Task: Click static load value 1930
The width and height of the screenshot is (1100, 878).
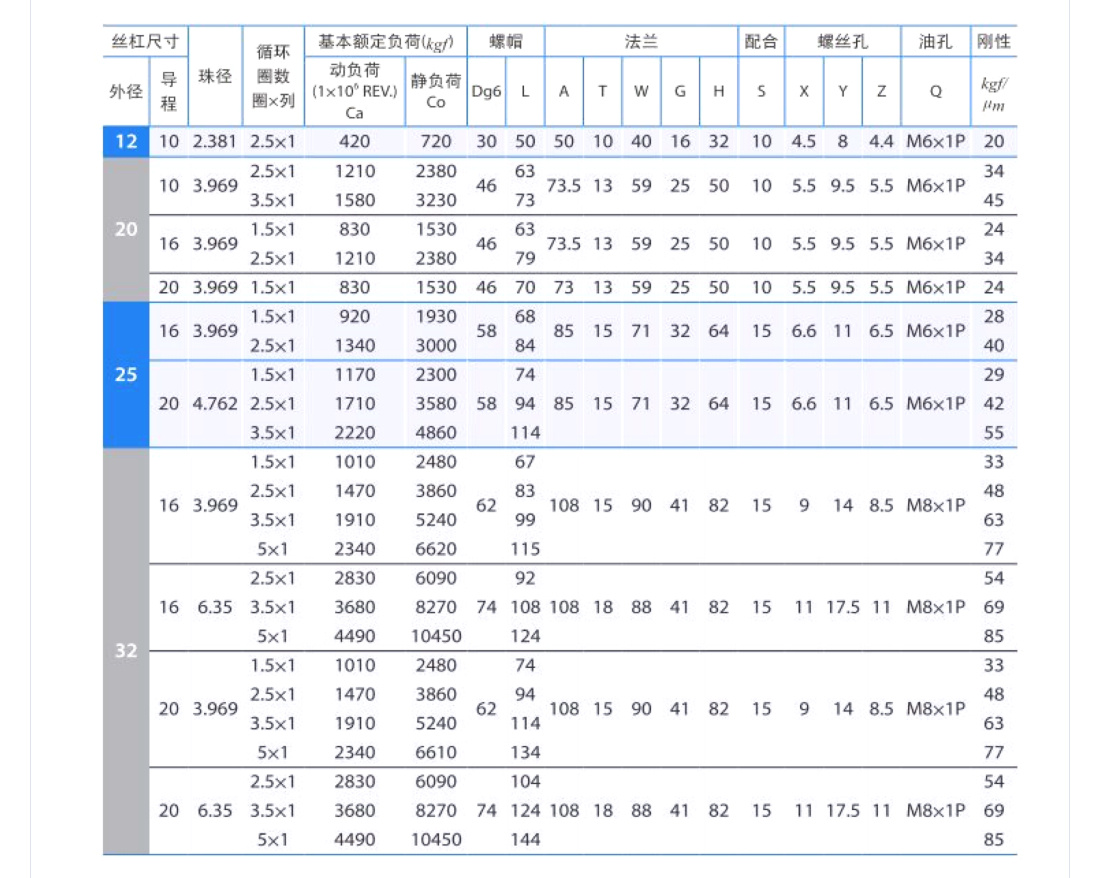Action: point(436,317)
